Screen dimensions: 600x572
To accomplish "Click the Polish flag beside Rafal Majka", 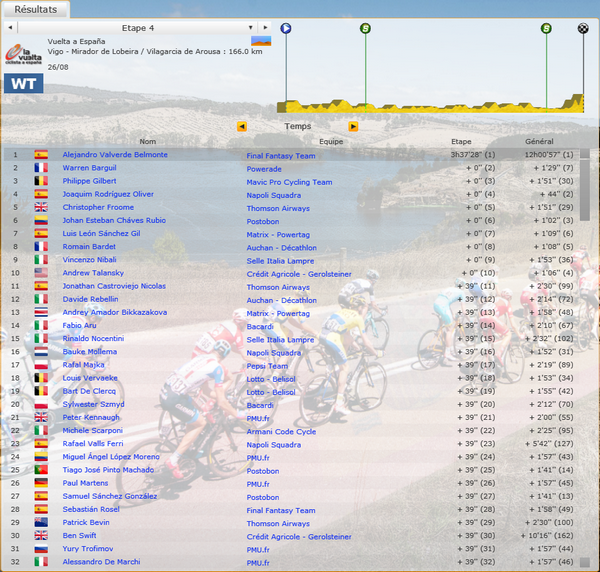I will click(x=41, y=365).
